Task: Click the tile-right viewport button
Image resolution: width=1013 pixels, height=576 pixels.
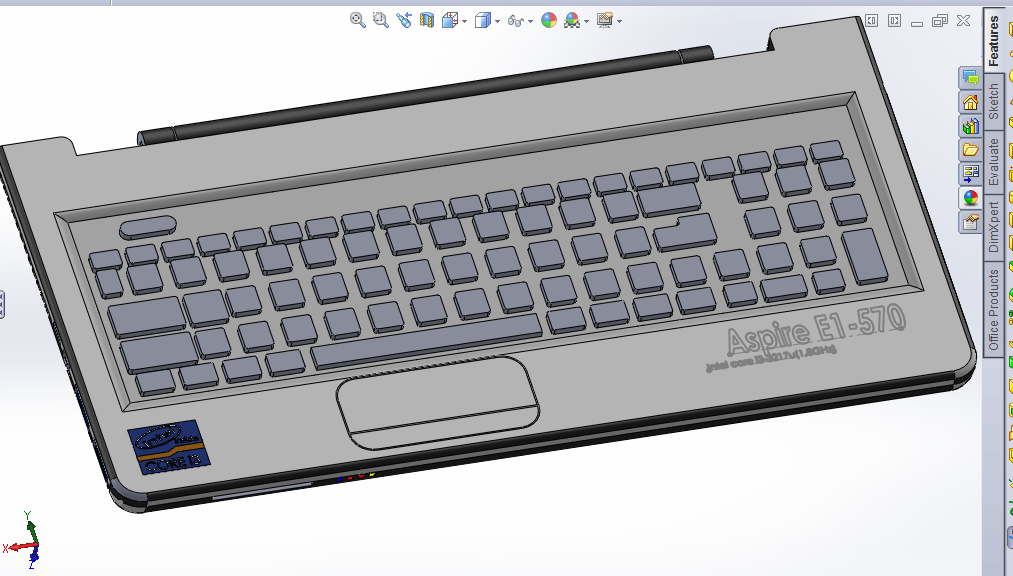Action: [894, 21]
